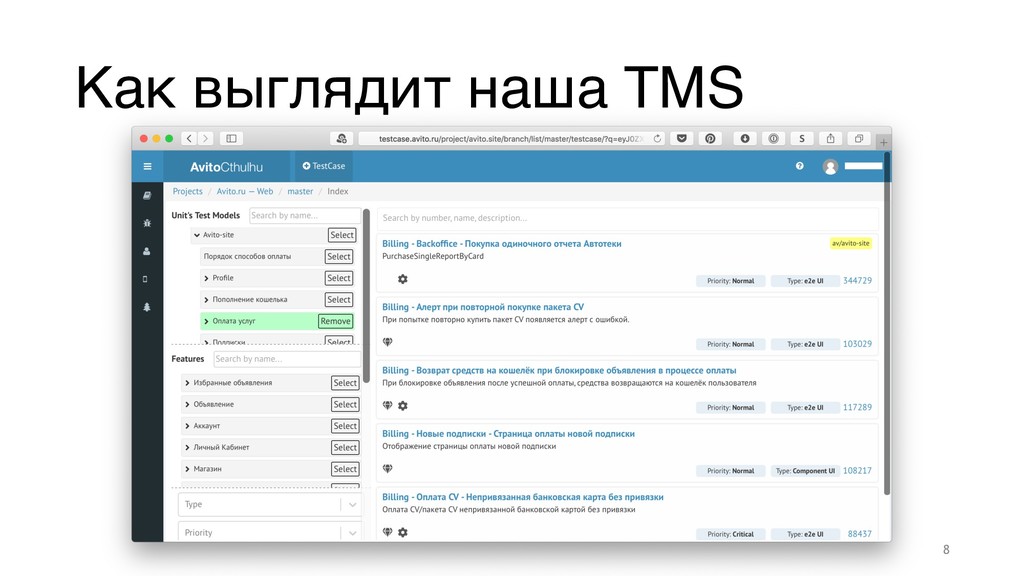Open the Алерт при повторной покупке test case
1024x576 pixels.
coord(483,307)
